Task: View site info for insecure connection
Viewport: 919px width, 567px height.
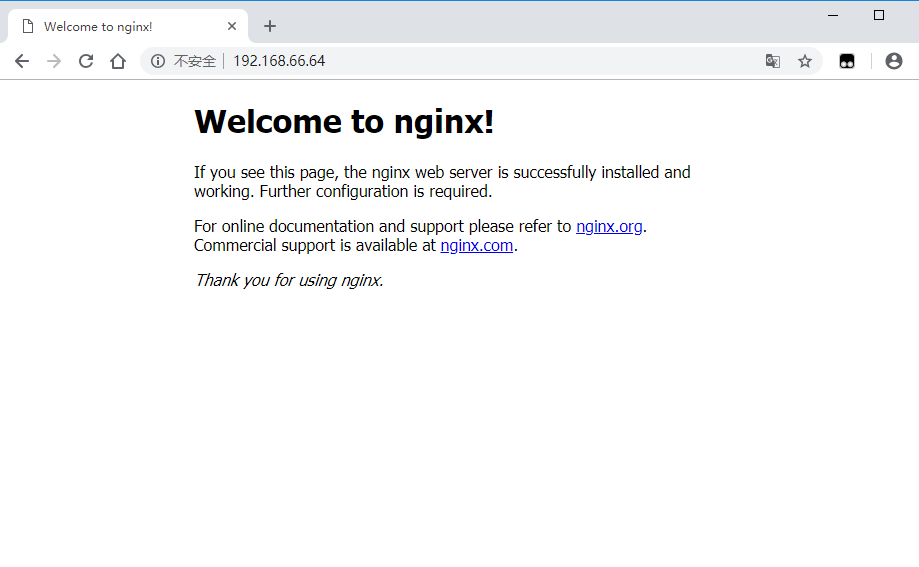Action: [x=158, y=61]
